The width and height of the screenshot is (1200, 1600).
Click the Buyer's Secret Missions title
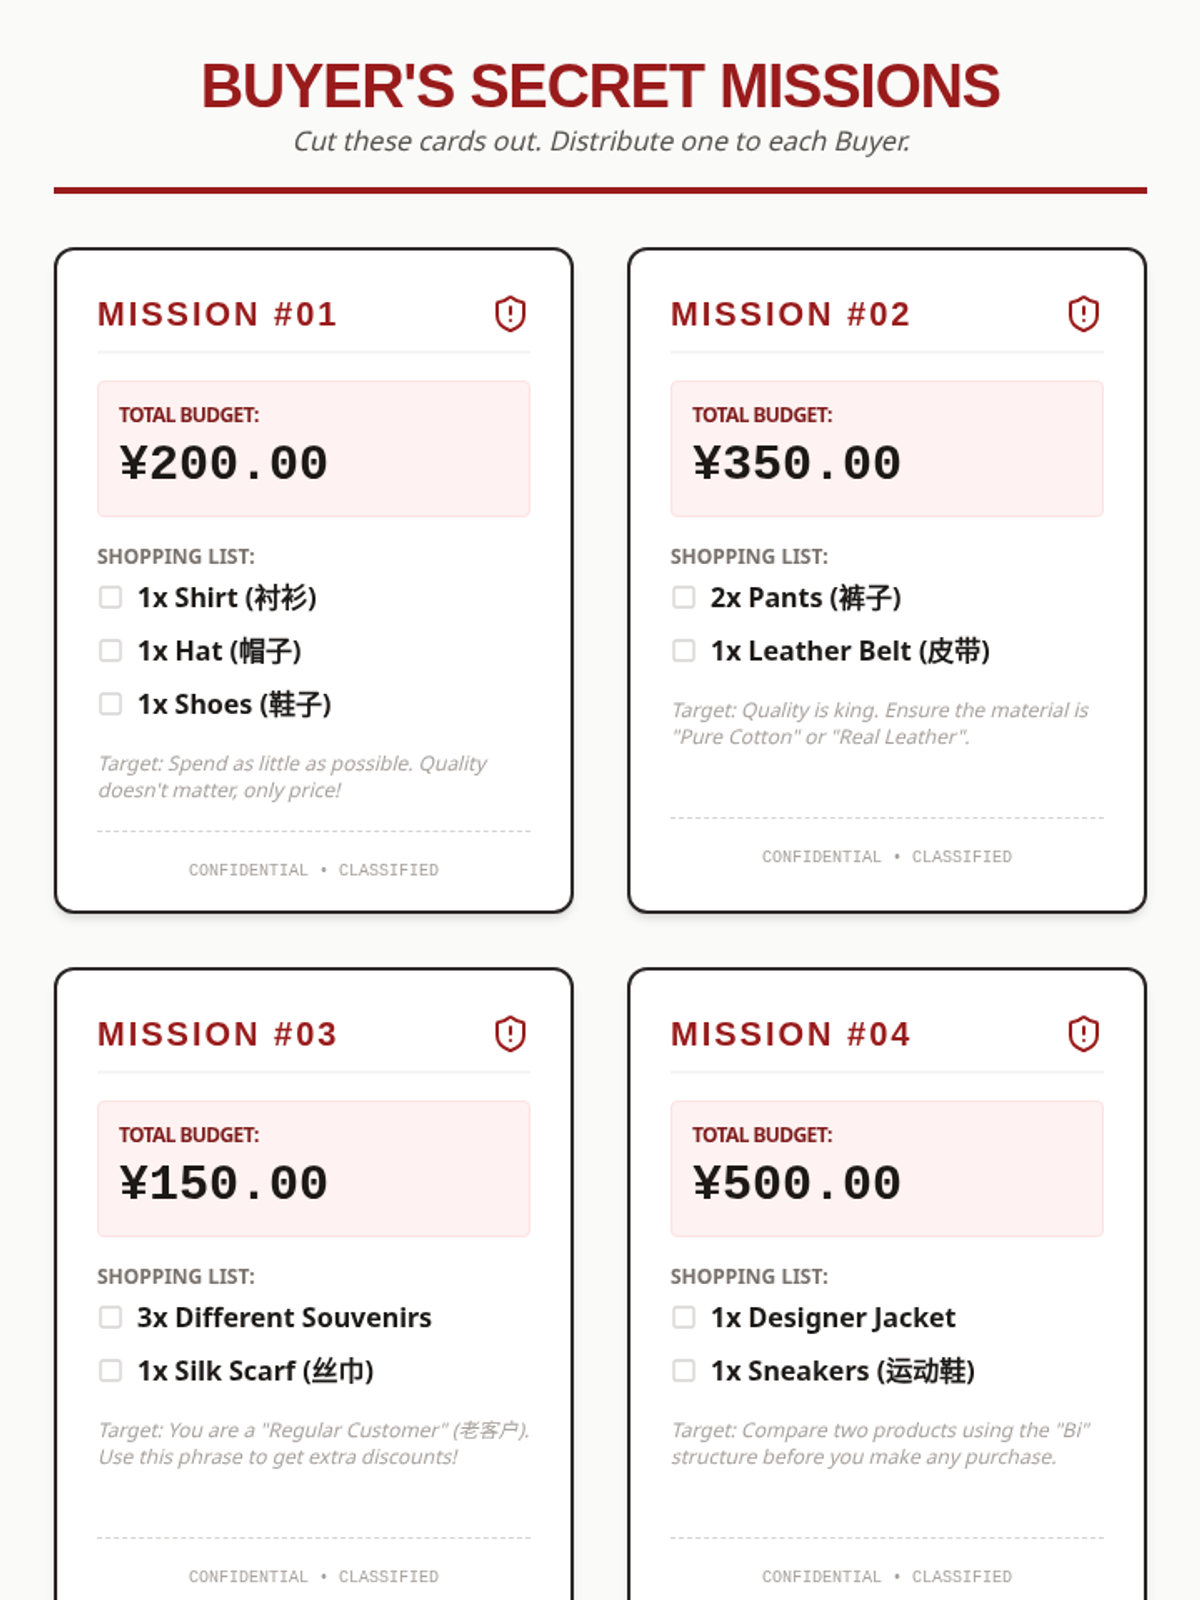tap(600, 86)
